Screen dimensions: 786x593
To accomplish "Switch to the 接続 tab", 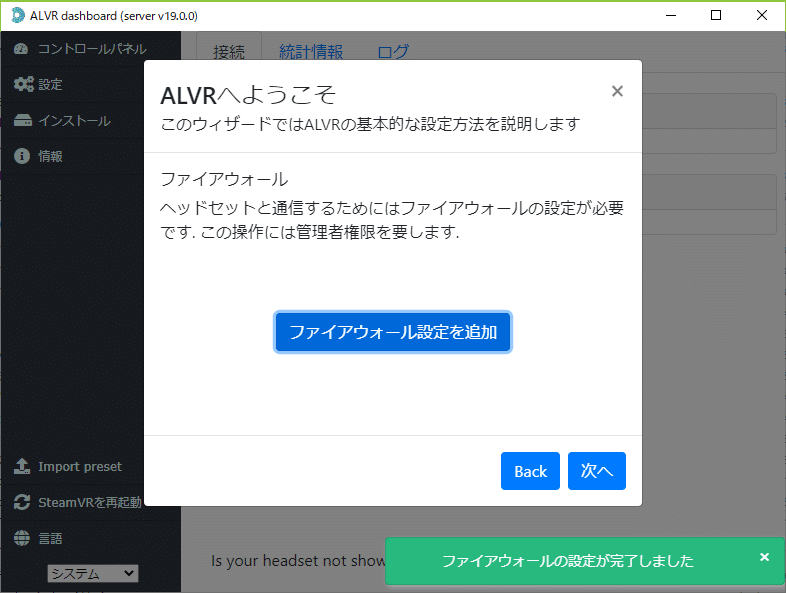I will [x=229, y=52].
